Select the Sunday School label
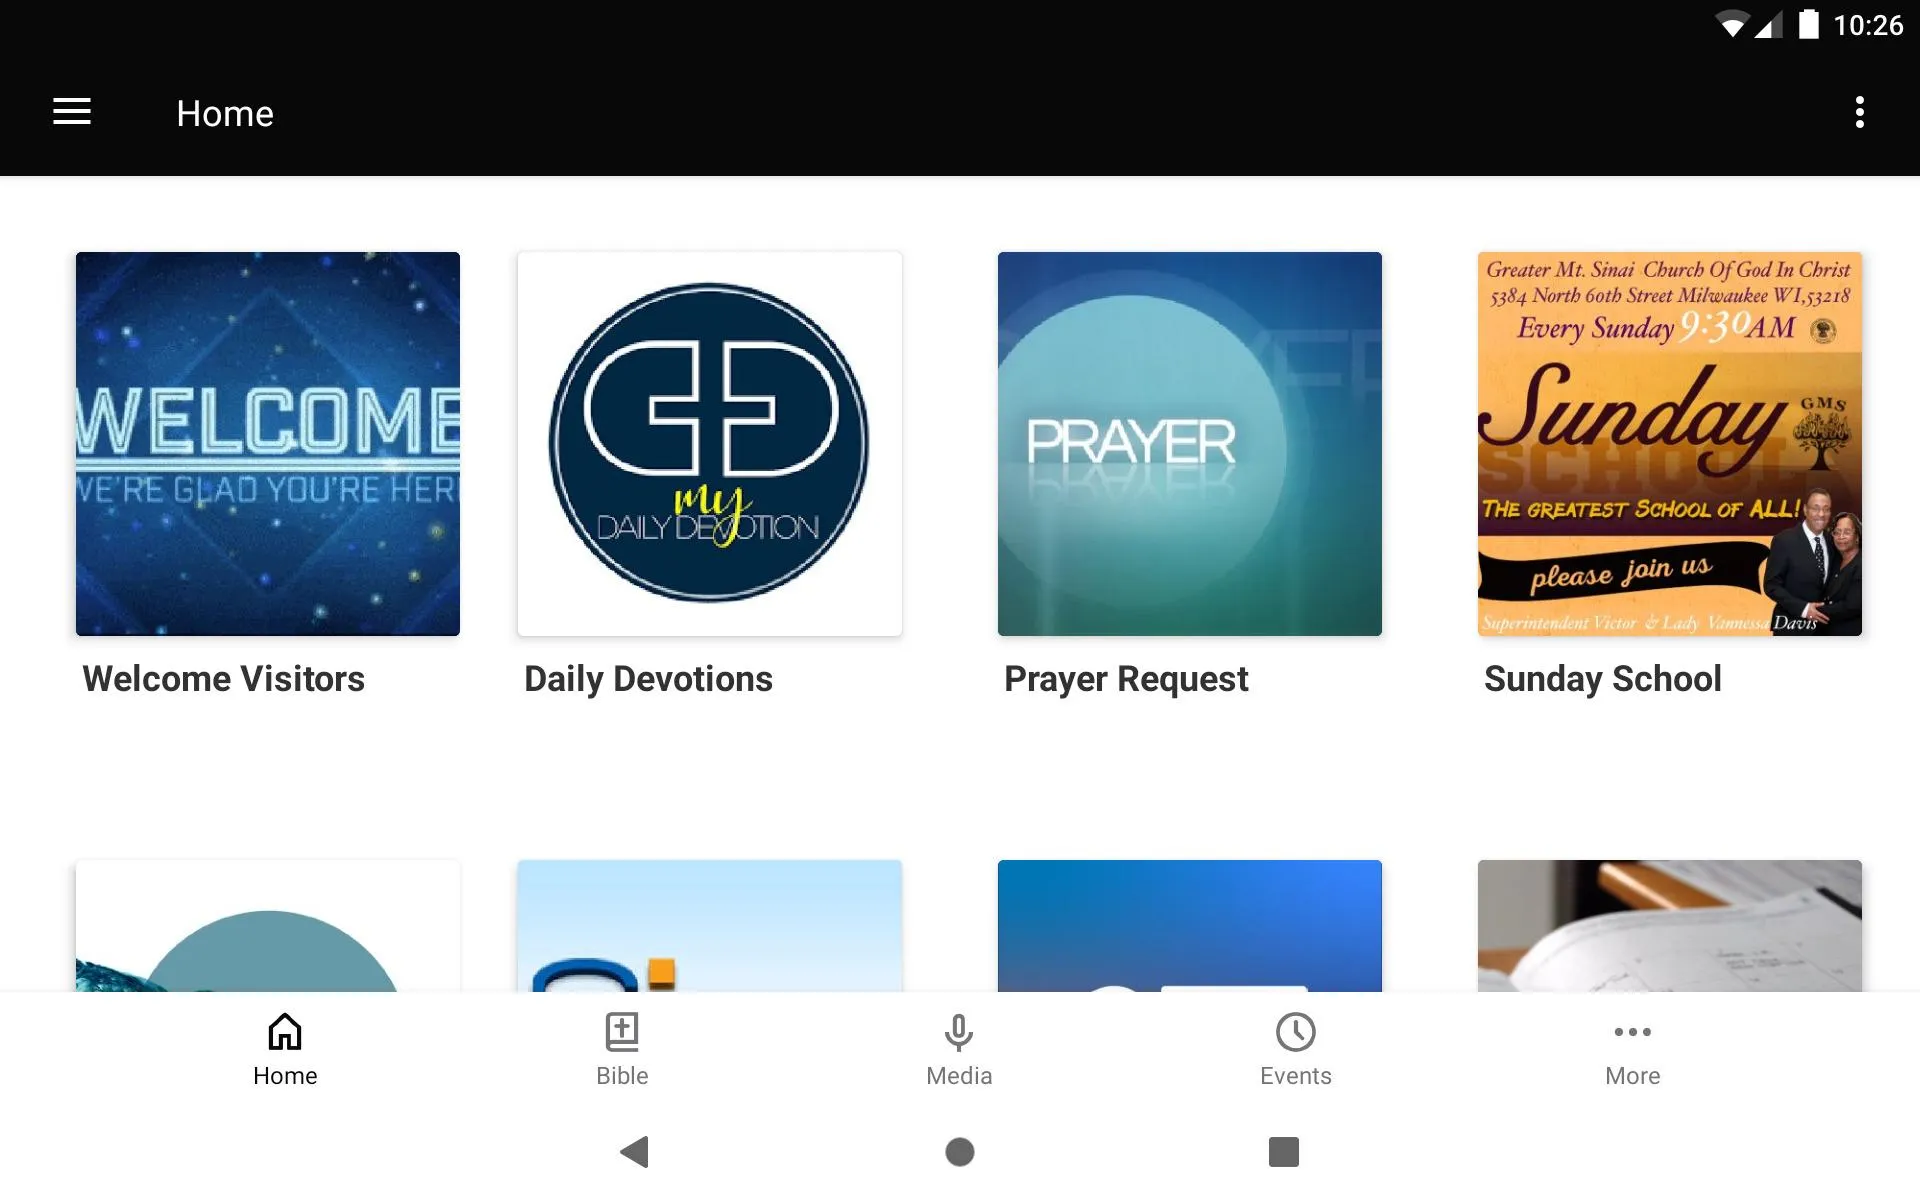 coord(1603,679)
